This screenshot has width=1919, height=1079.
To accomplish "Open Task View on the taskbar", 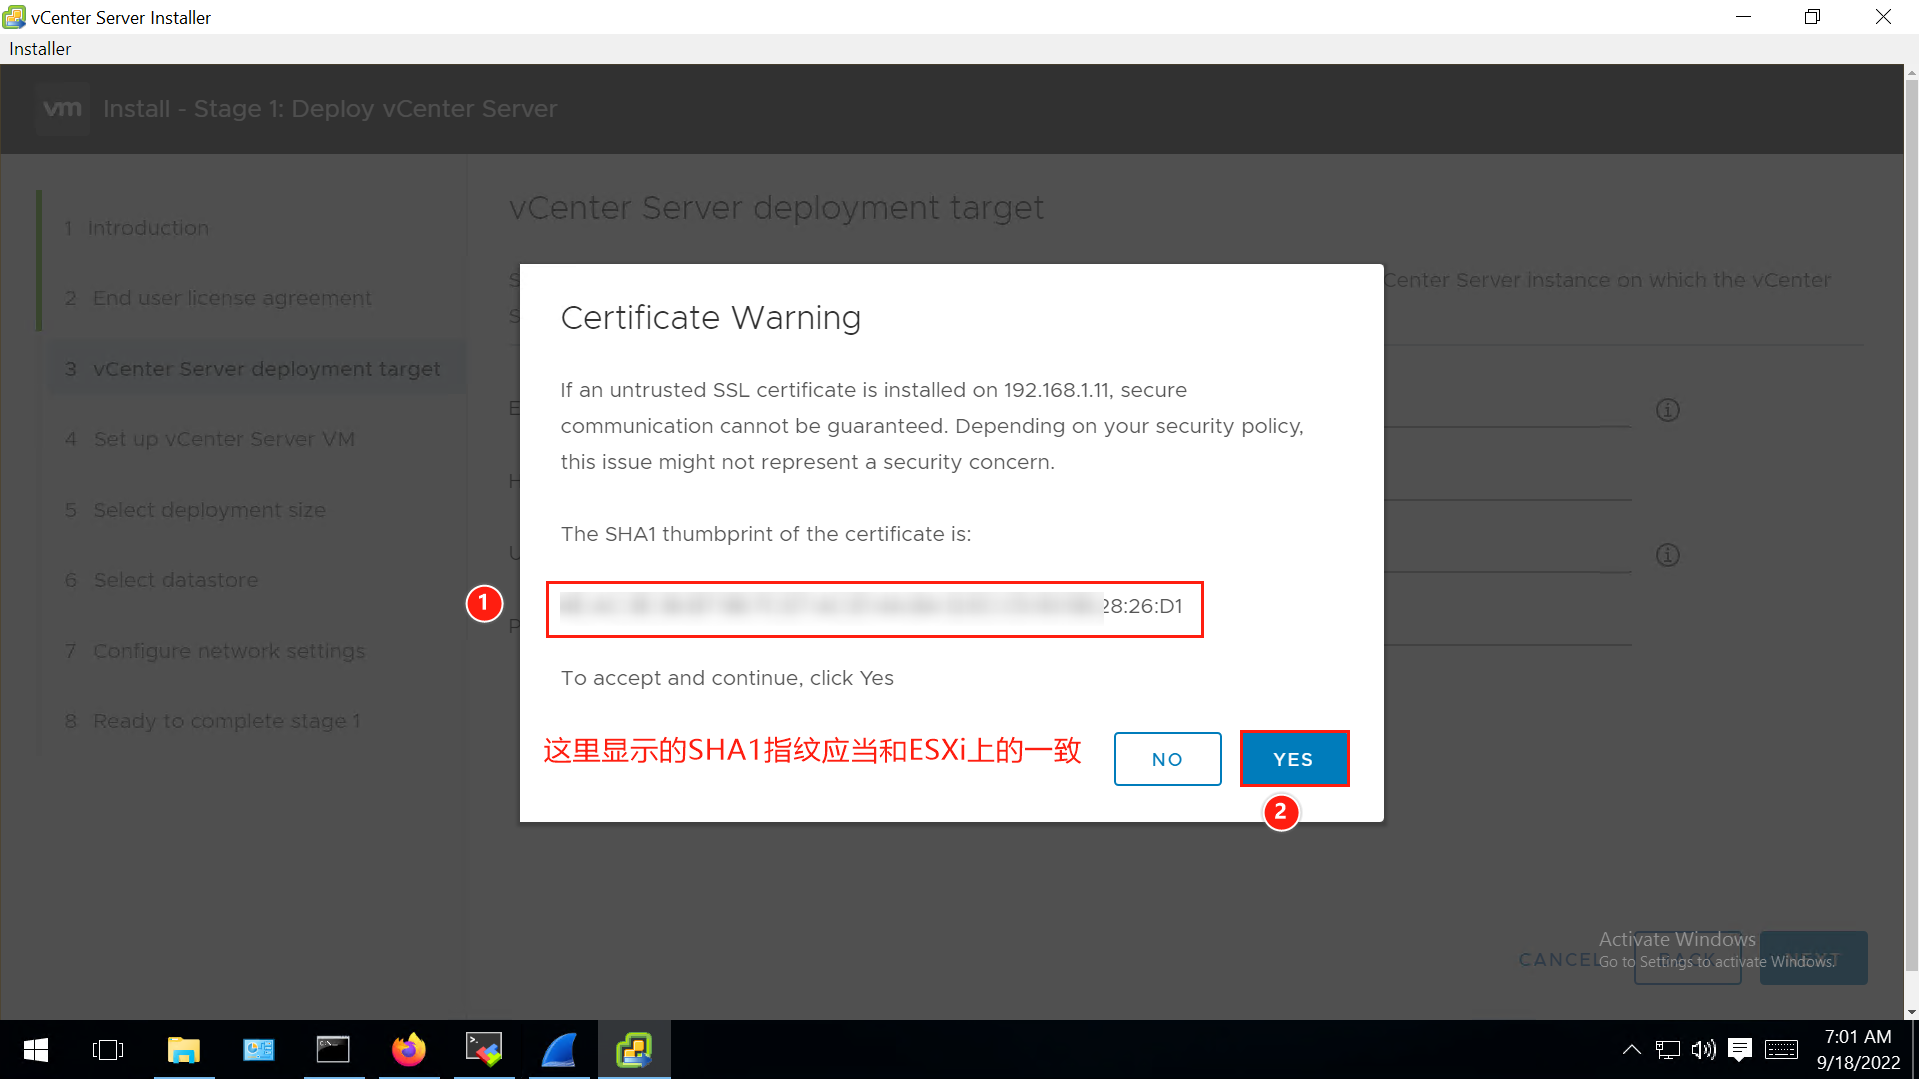I will (108, 1050).
